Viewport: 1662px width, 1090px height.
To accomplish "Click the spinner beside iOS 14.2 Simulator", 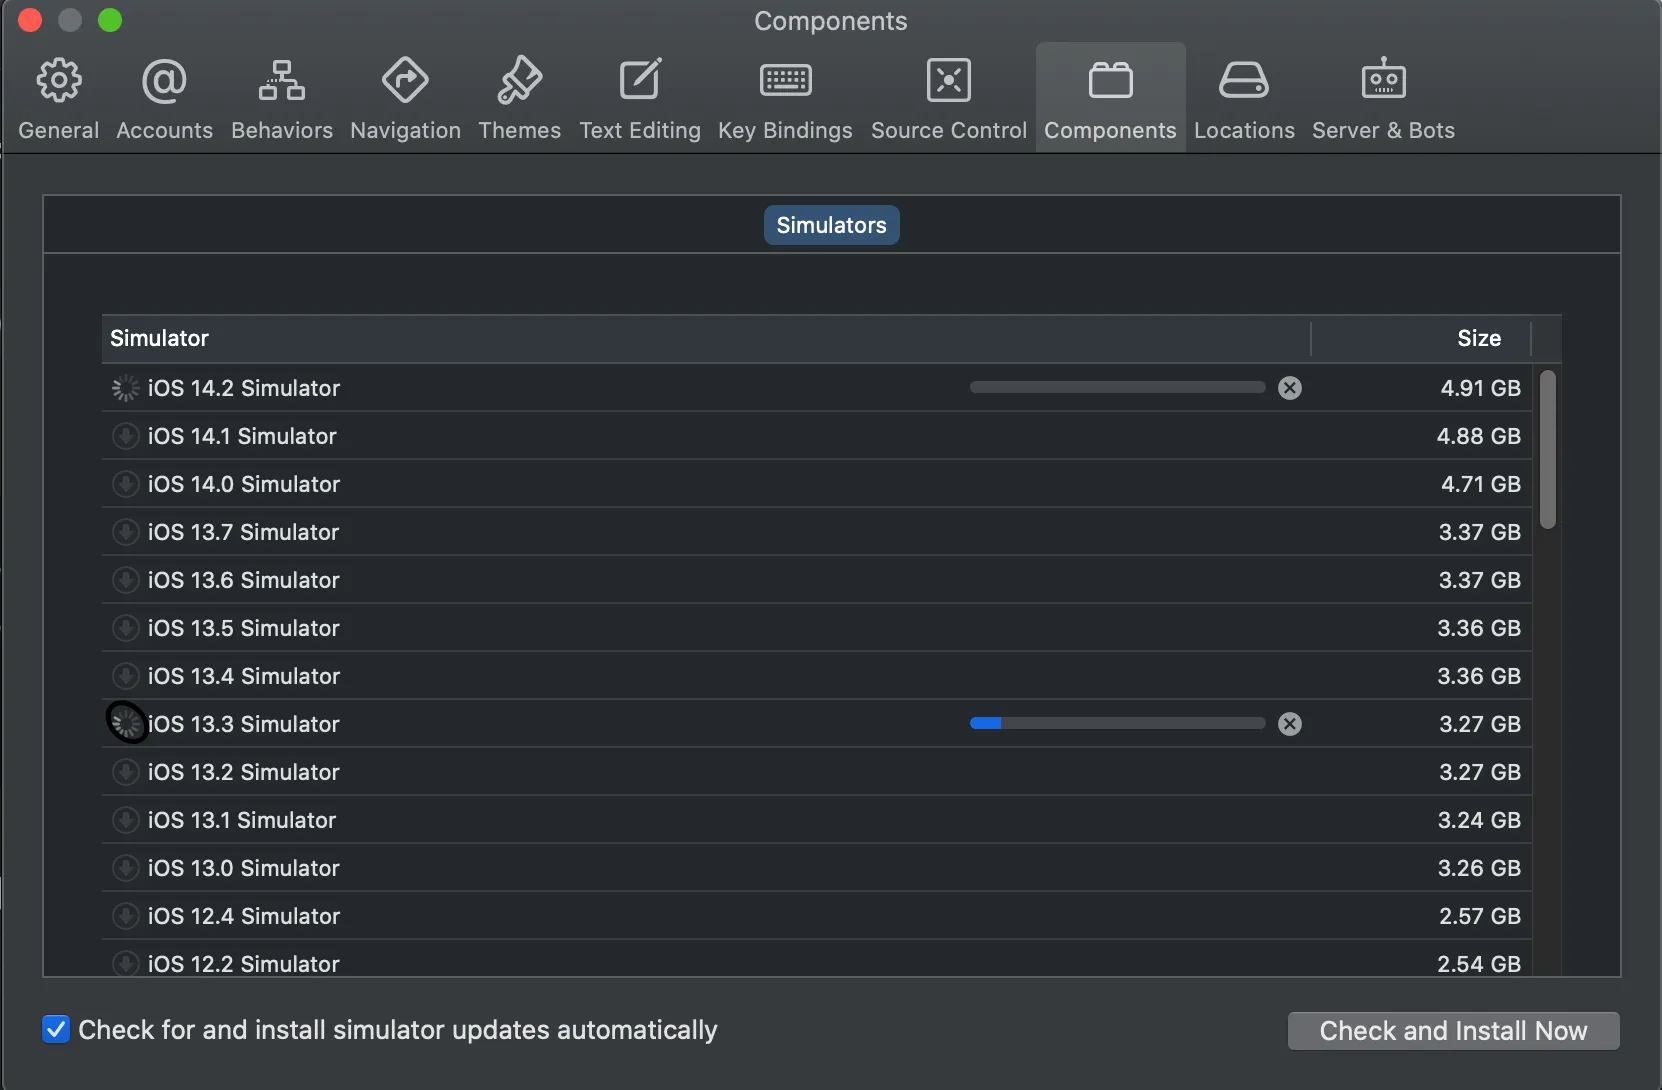I will click(125, 388).
